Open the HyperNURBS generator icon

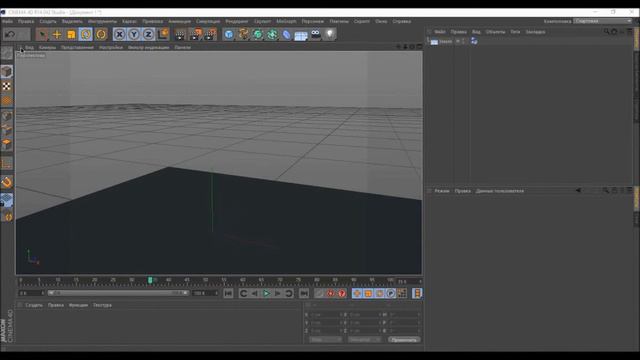pos(258,34)
